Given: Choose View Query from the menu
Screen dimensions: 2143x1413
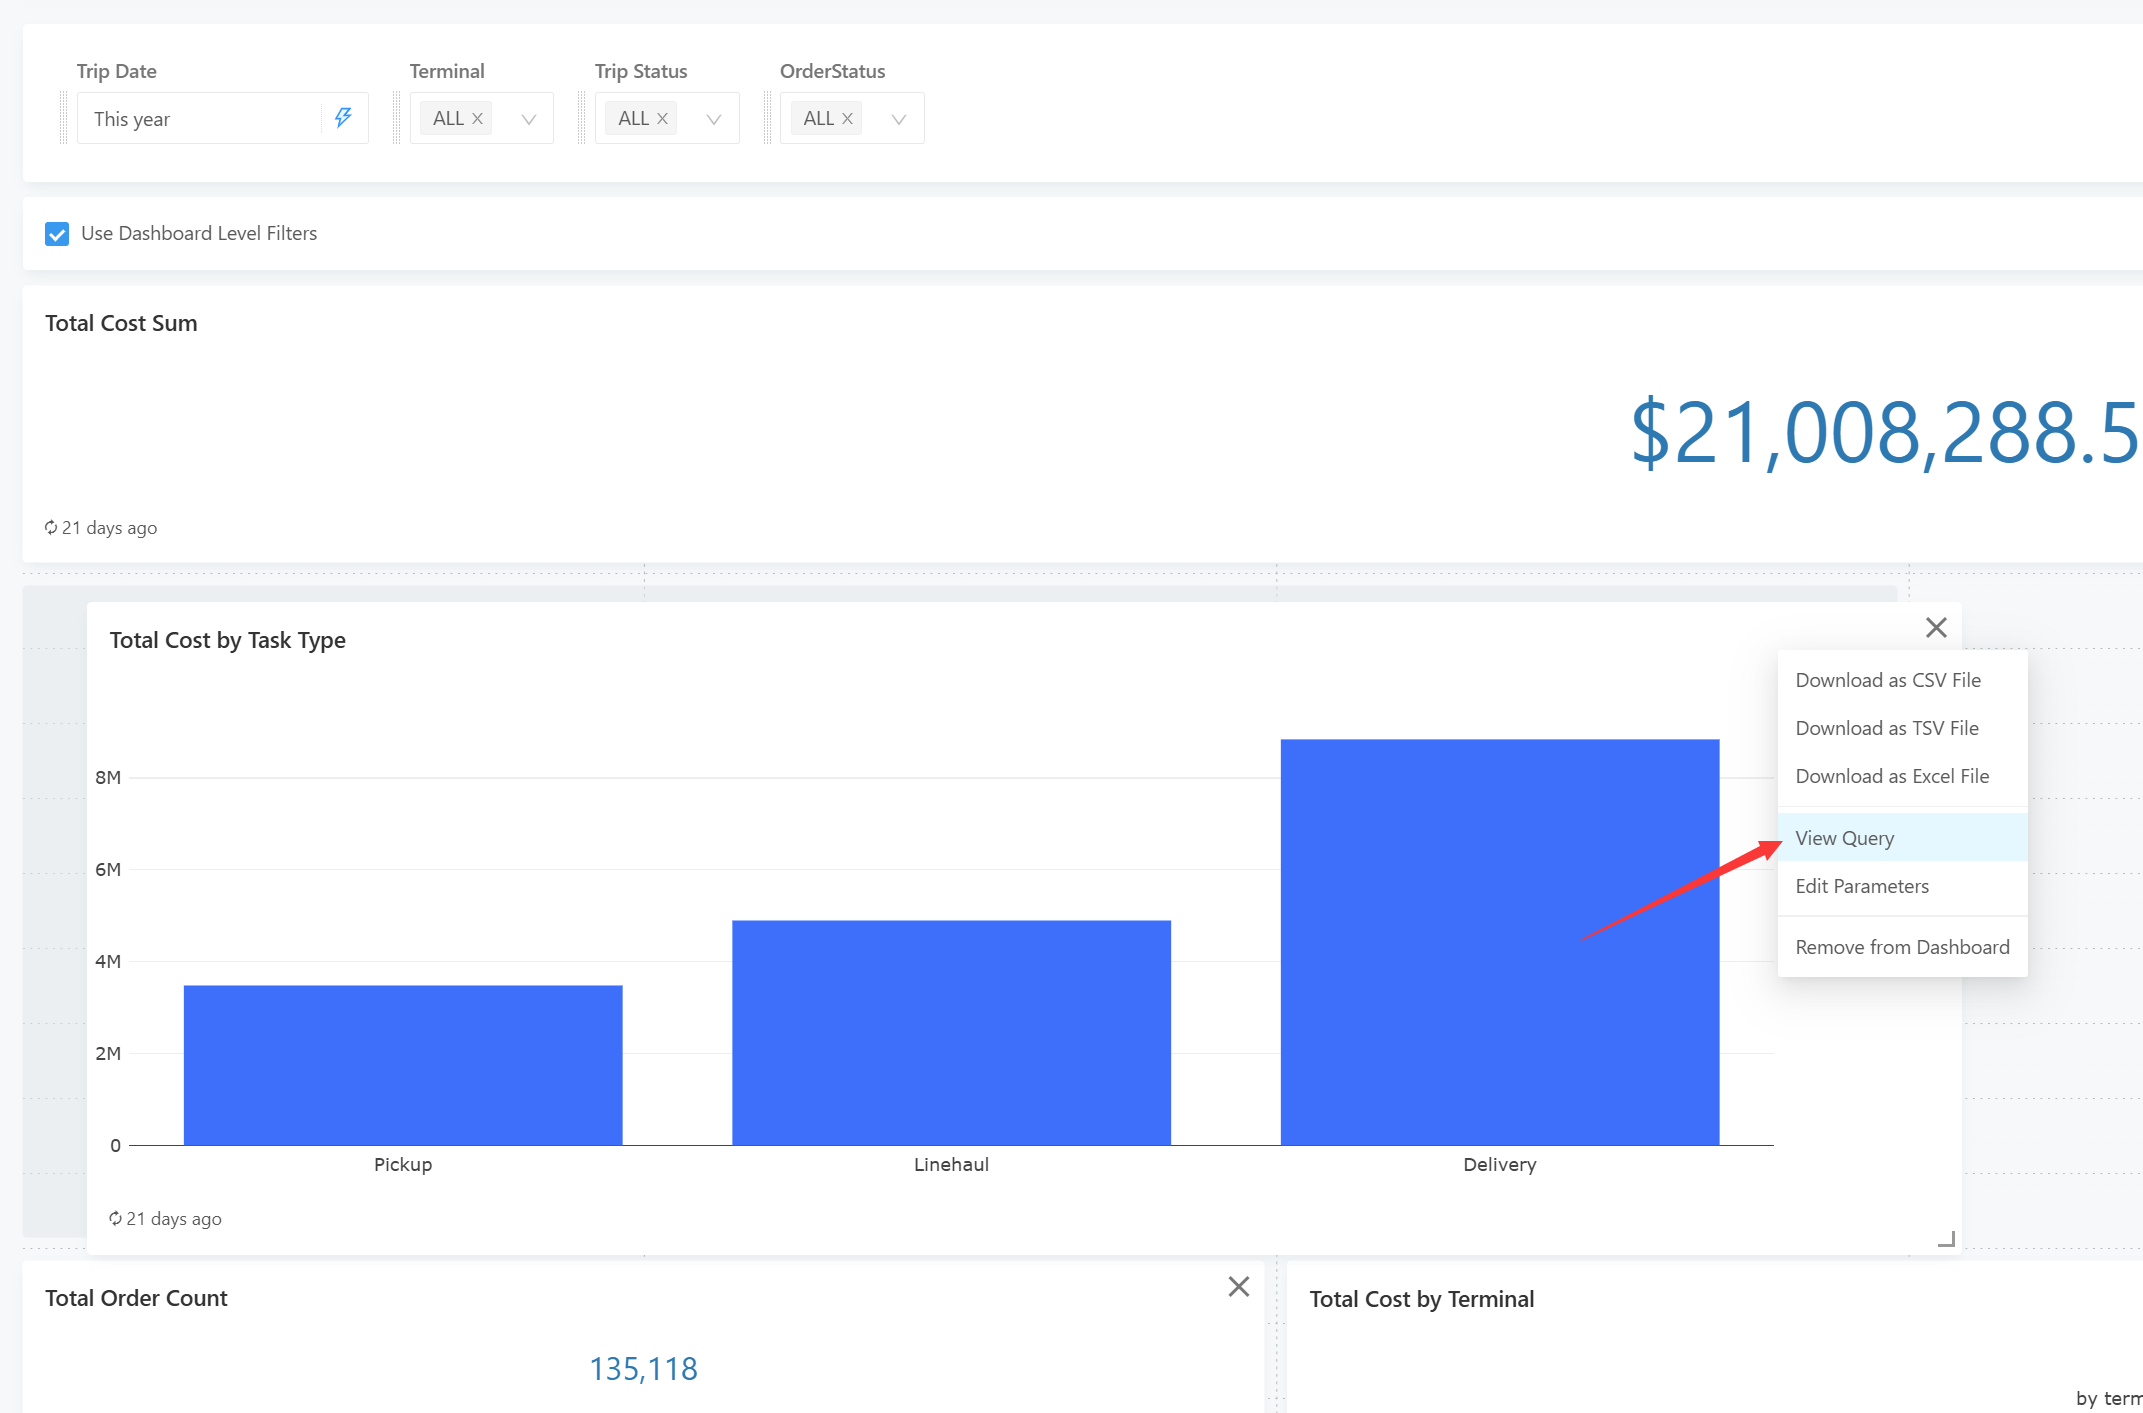Looking at the screenshot, I should click(1844, 838).
